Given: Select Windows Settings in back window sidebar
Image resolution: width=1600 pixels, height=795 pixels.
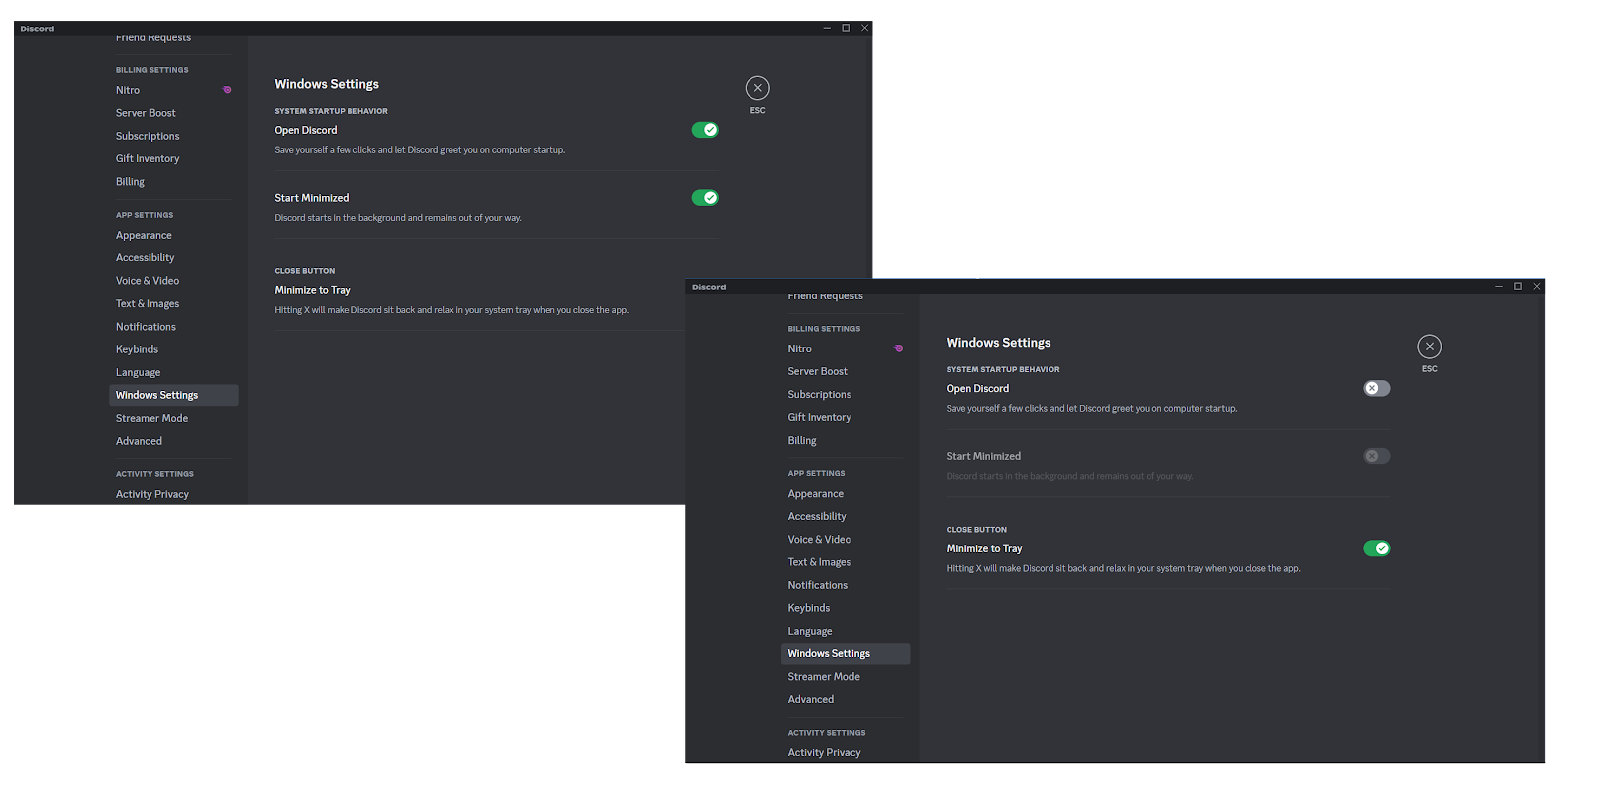Looking at the screenshot, I should pos(174,395).
